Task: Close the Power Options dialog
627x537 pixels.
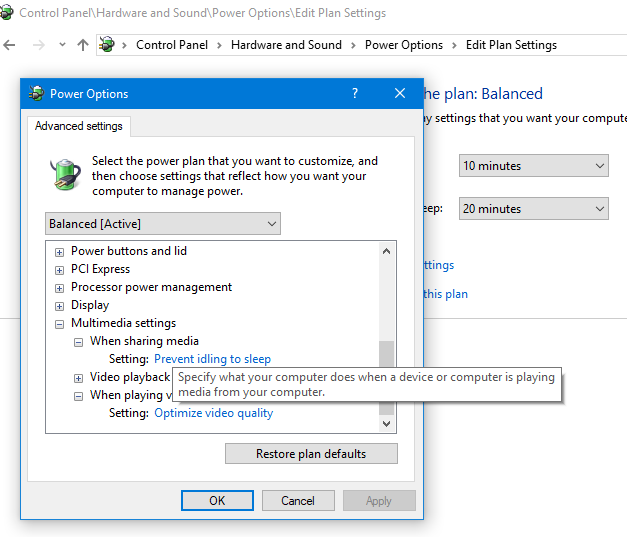Action: click(399, 93)
